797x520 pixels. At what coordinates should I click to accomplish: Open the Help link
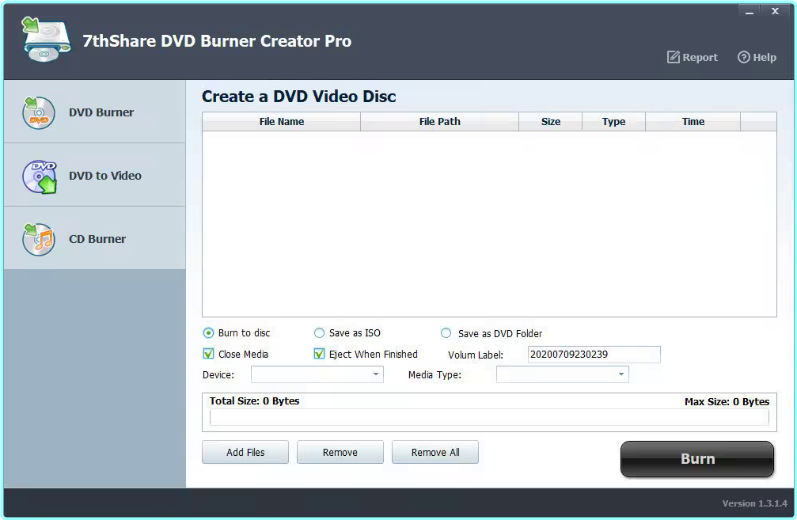757,57
